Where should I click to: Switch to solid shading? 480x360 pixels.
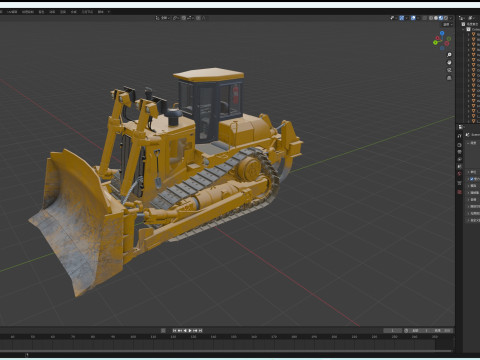click(x=436, y=18)
